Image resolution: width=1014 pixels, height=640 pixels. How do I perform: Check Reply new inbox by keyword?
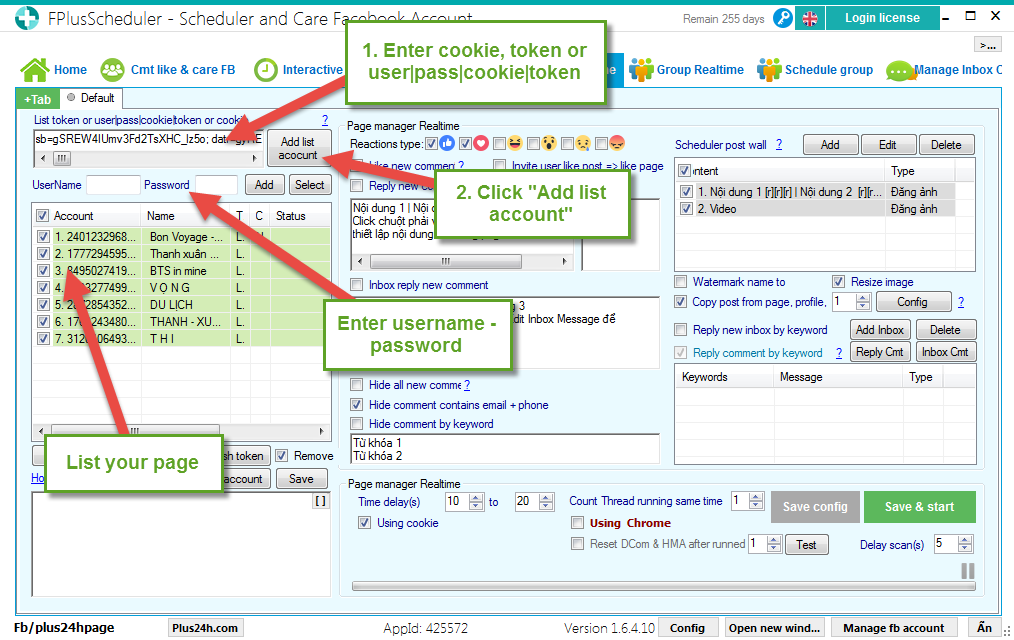click(x=680, y=330)
